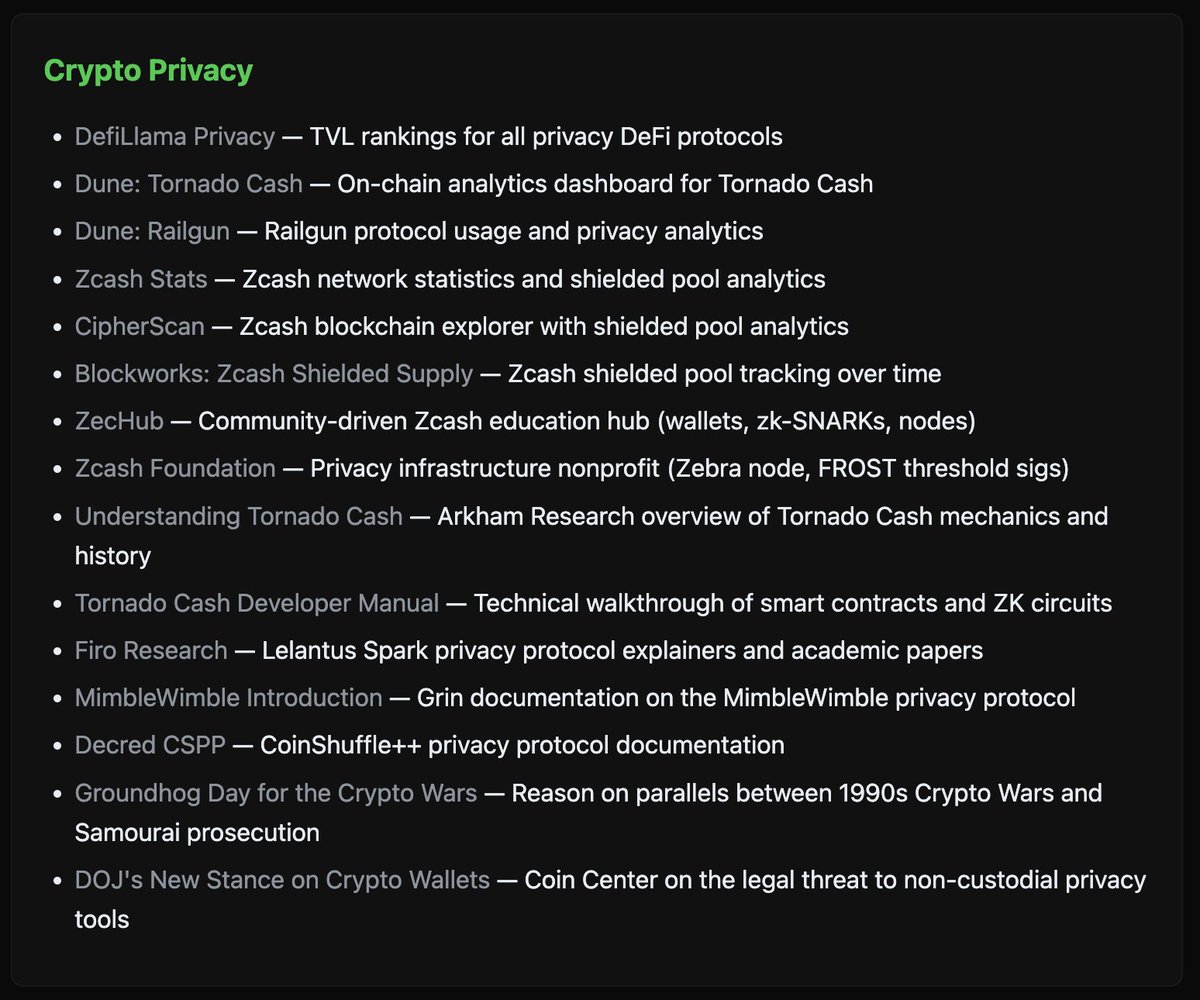The image size is (1200, 1000).
Task: Open the MimbleWimble Introduction link
Action: coord(229,698)
